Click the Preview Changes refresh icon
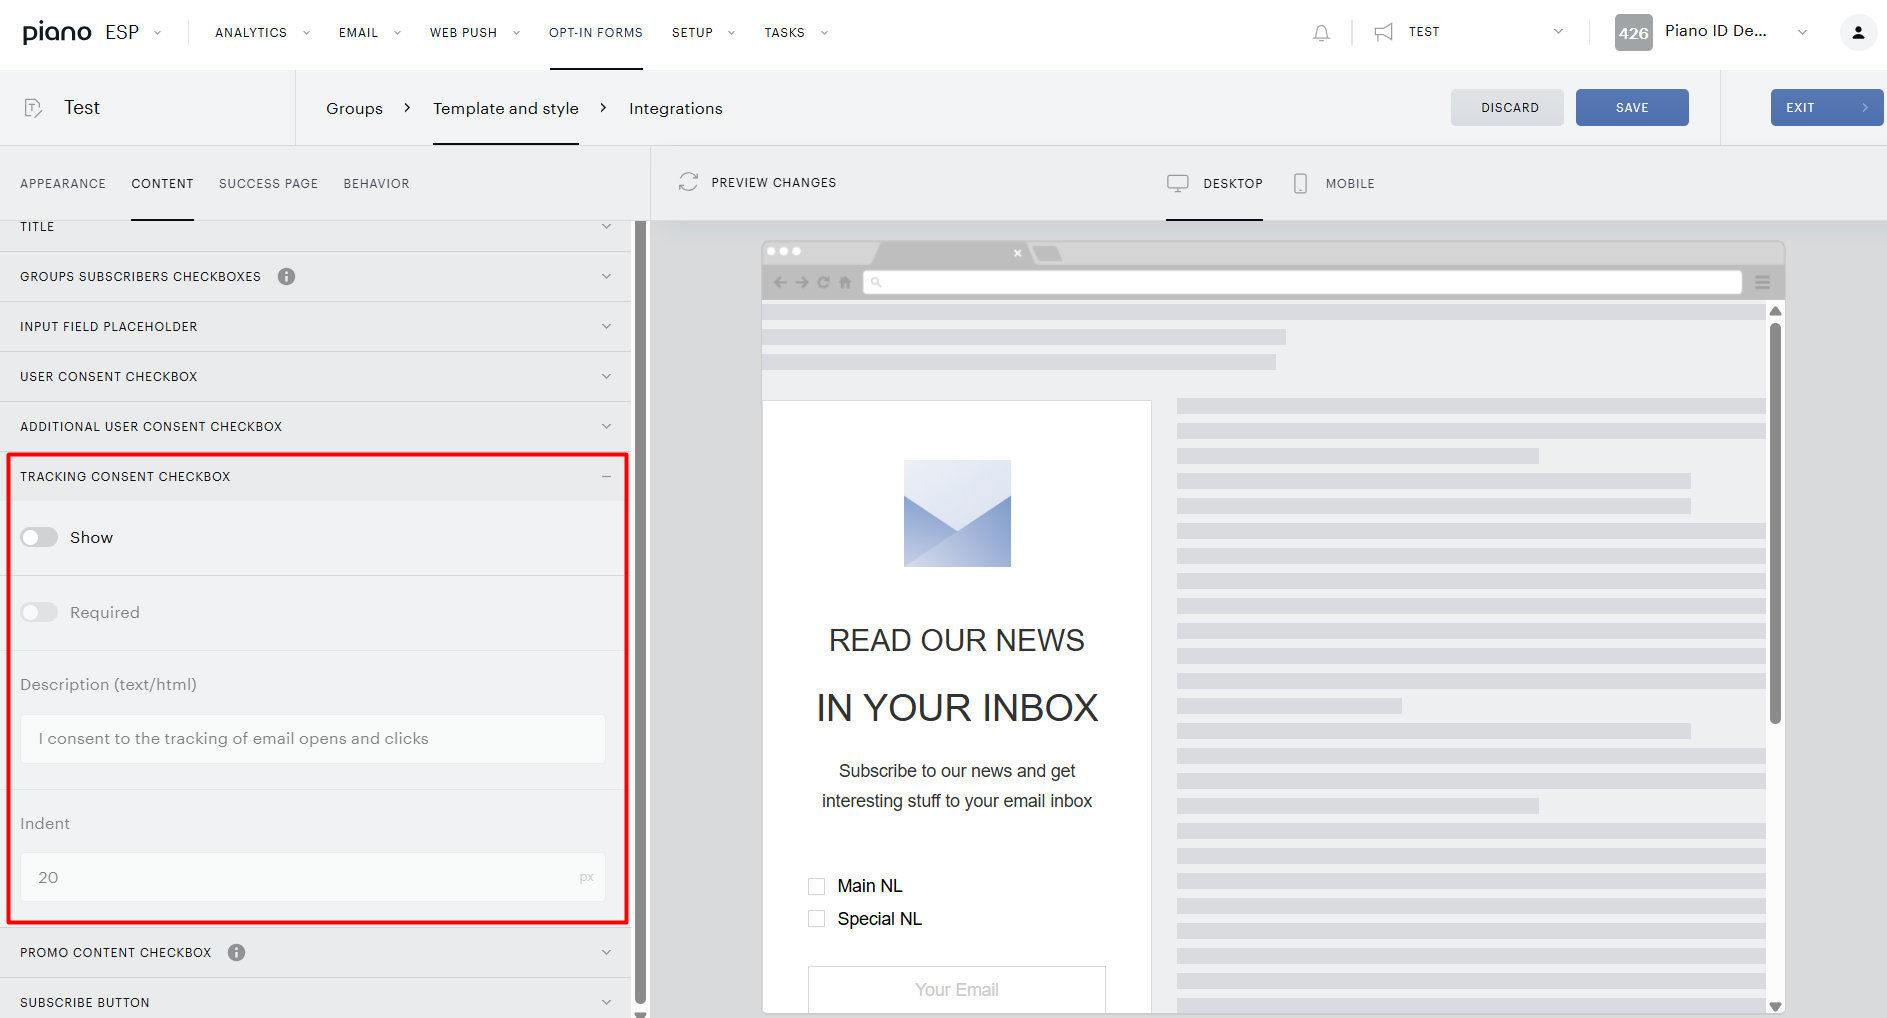1887x1018 pixels. coord(688,182)
